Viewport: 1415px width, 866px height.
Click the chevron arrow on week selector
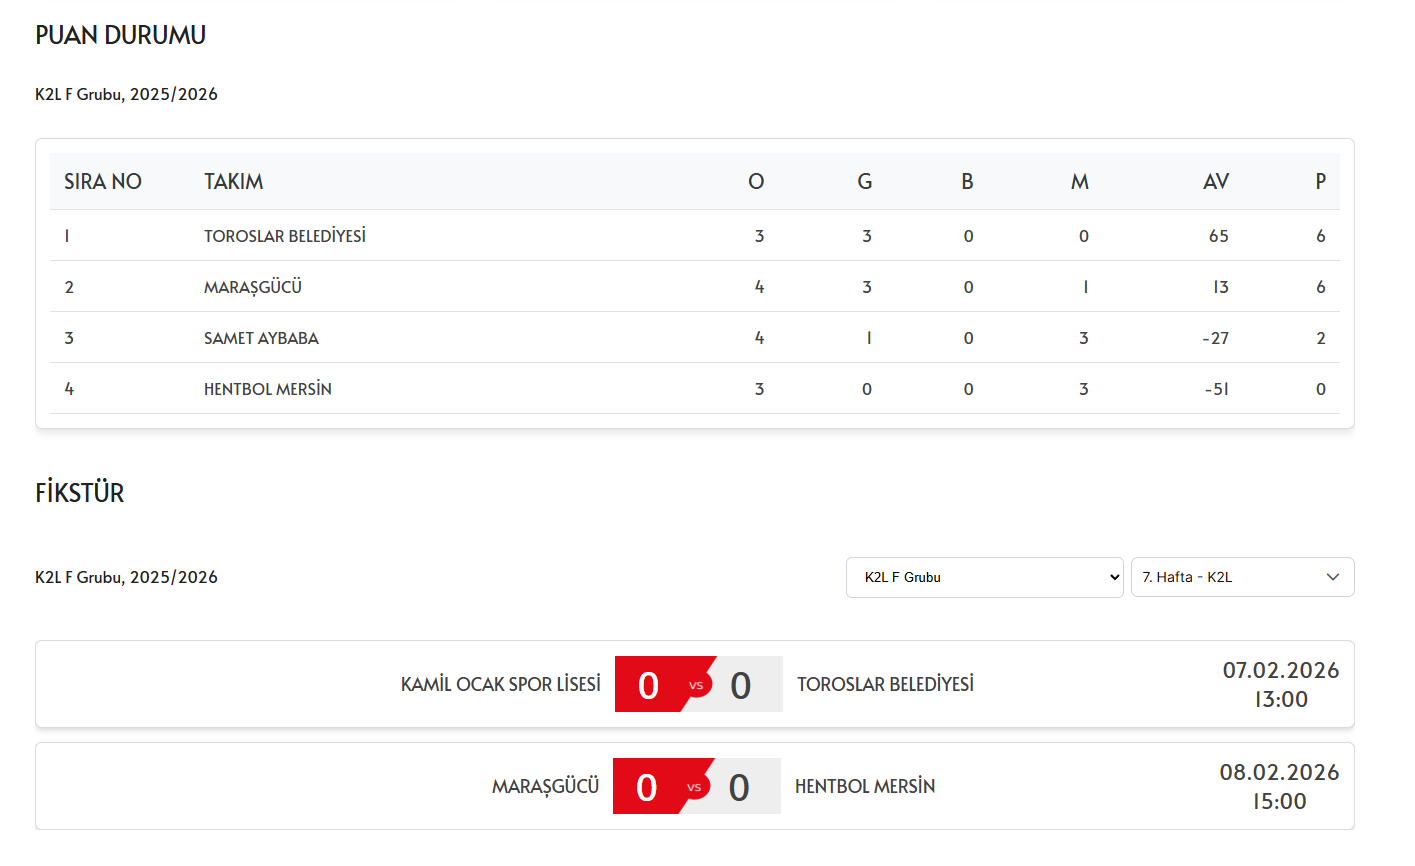[x=1333, y=577]
